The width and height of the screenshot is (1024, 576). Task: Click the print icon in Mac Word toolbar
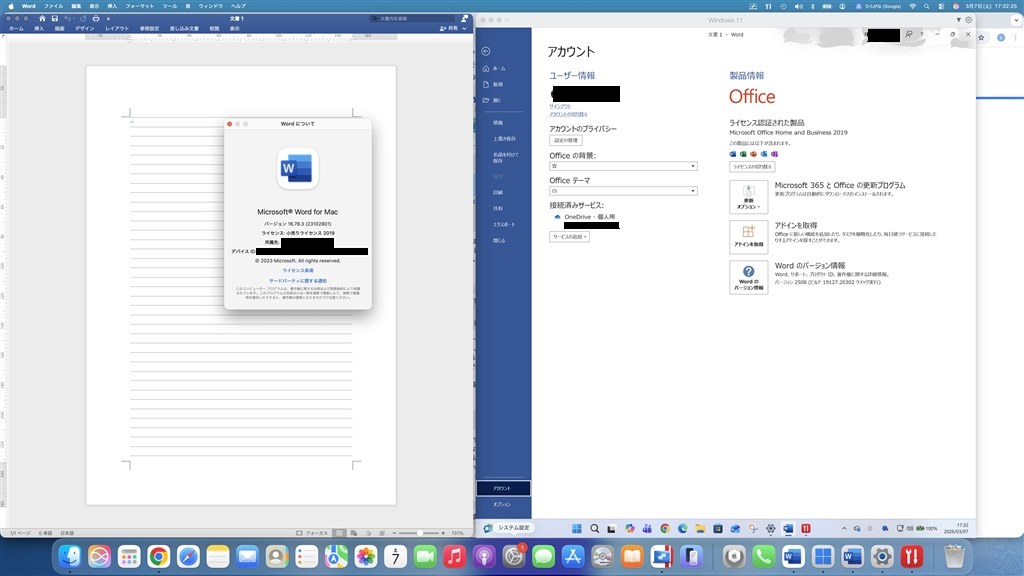click(x=96, y=18)
